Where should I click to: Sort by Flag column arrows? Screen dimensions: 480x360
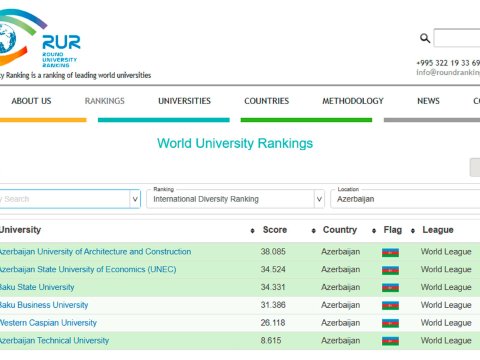(x=413, y=230)
